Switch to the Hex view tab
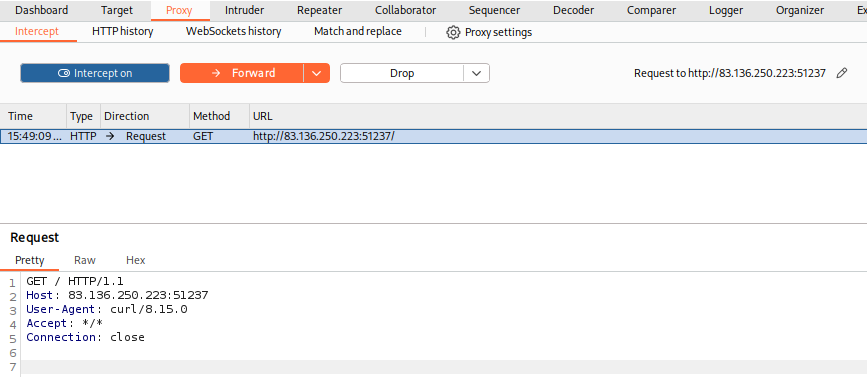This screenshot has width=867, height=377. pos(135,260)
